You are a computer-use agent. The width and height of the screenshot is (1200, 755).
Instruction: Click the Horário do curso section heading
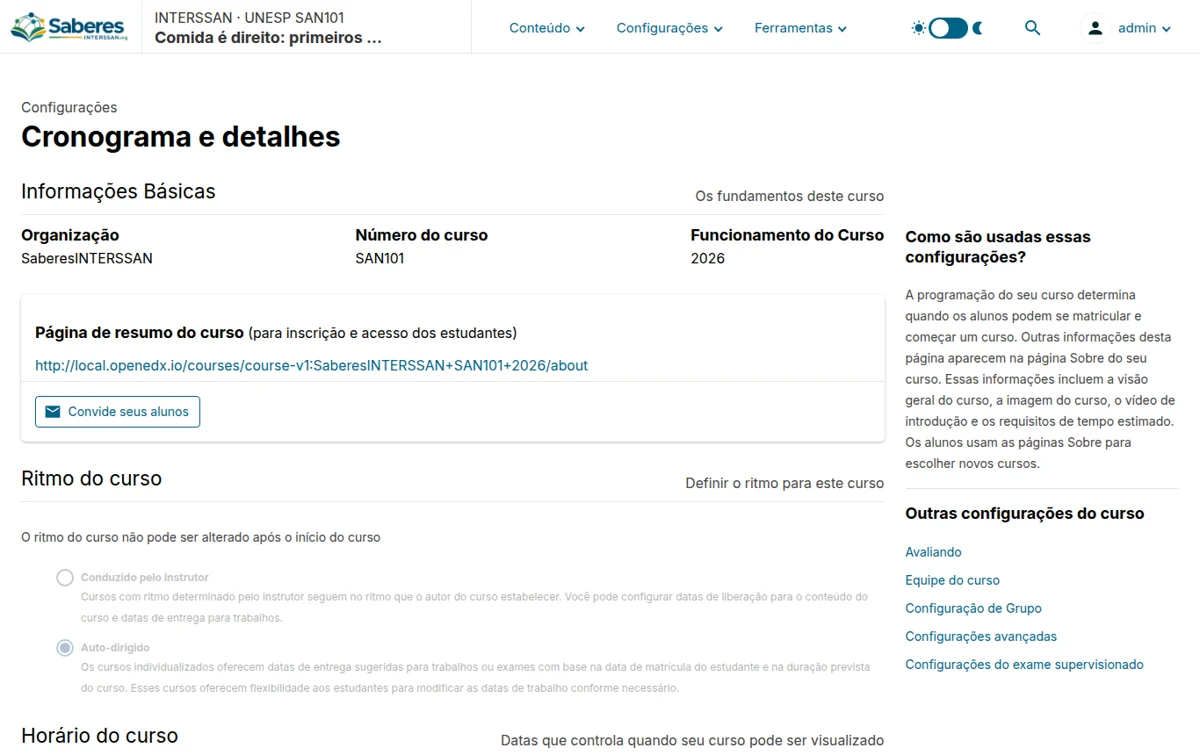(99, 736)
